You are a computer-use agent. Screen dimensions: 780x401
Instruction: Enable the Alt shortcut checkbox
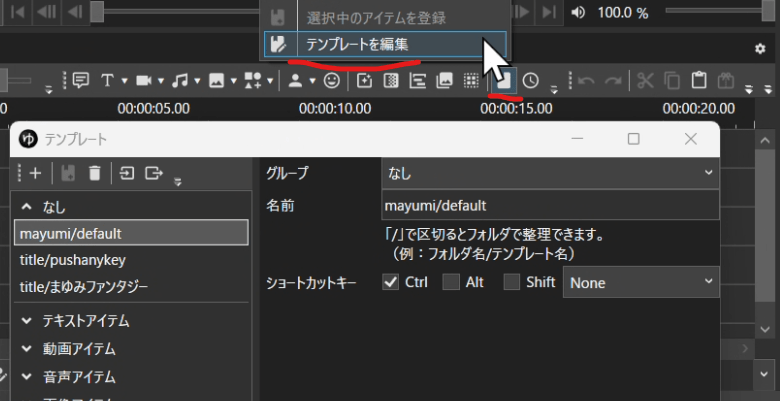pos(451,282)
